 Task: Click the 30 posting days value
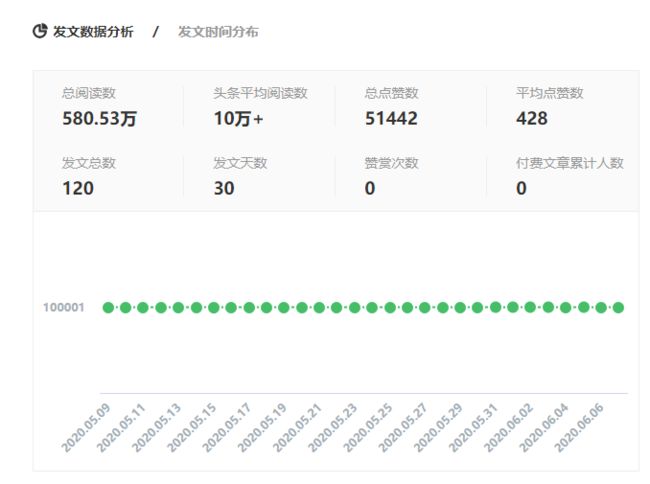pos(224,189)
